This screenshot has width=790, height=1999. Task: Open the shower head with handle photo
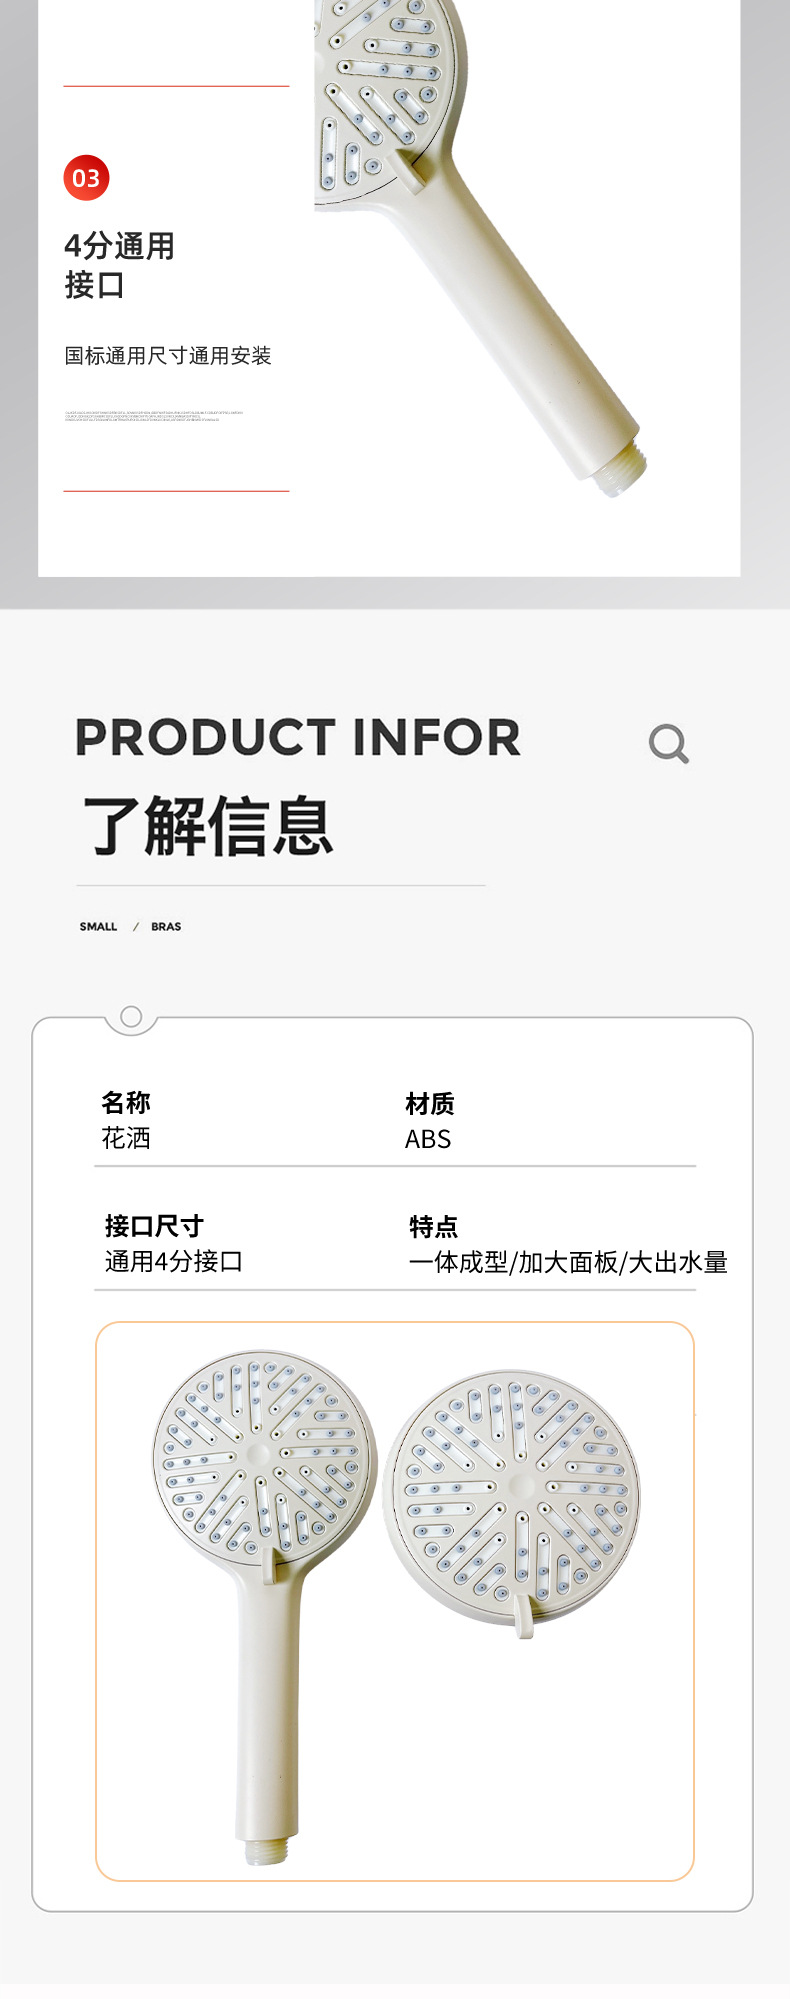pos(262,1560)
